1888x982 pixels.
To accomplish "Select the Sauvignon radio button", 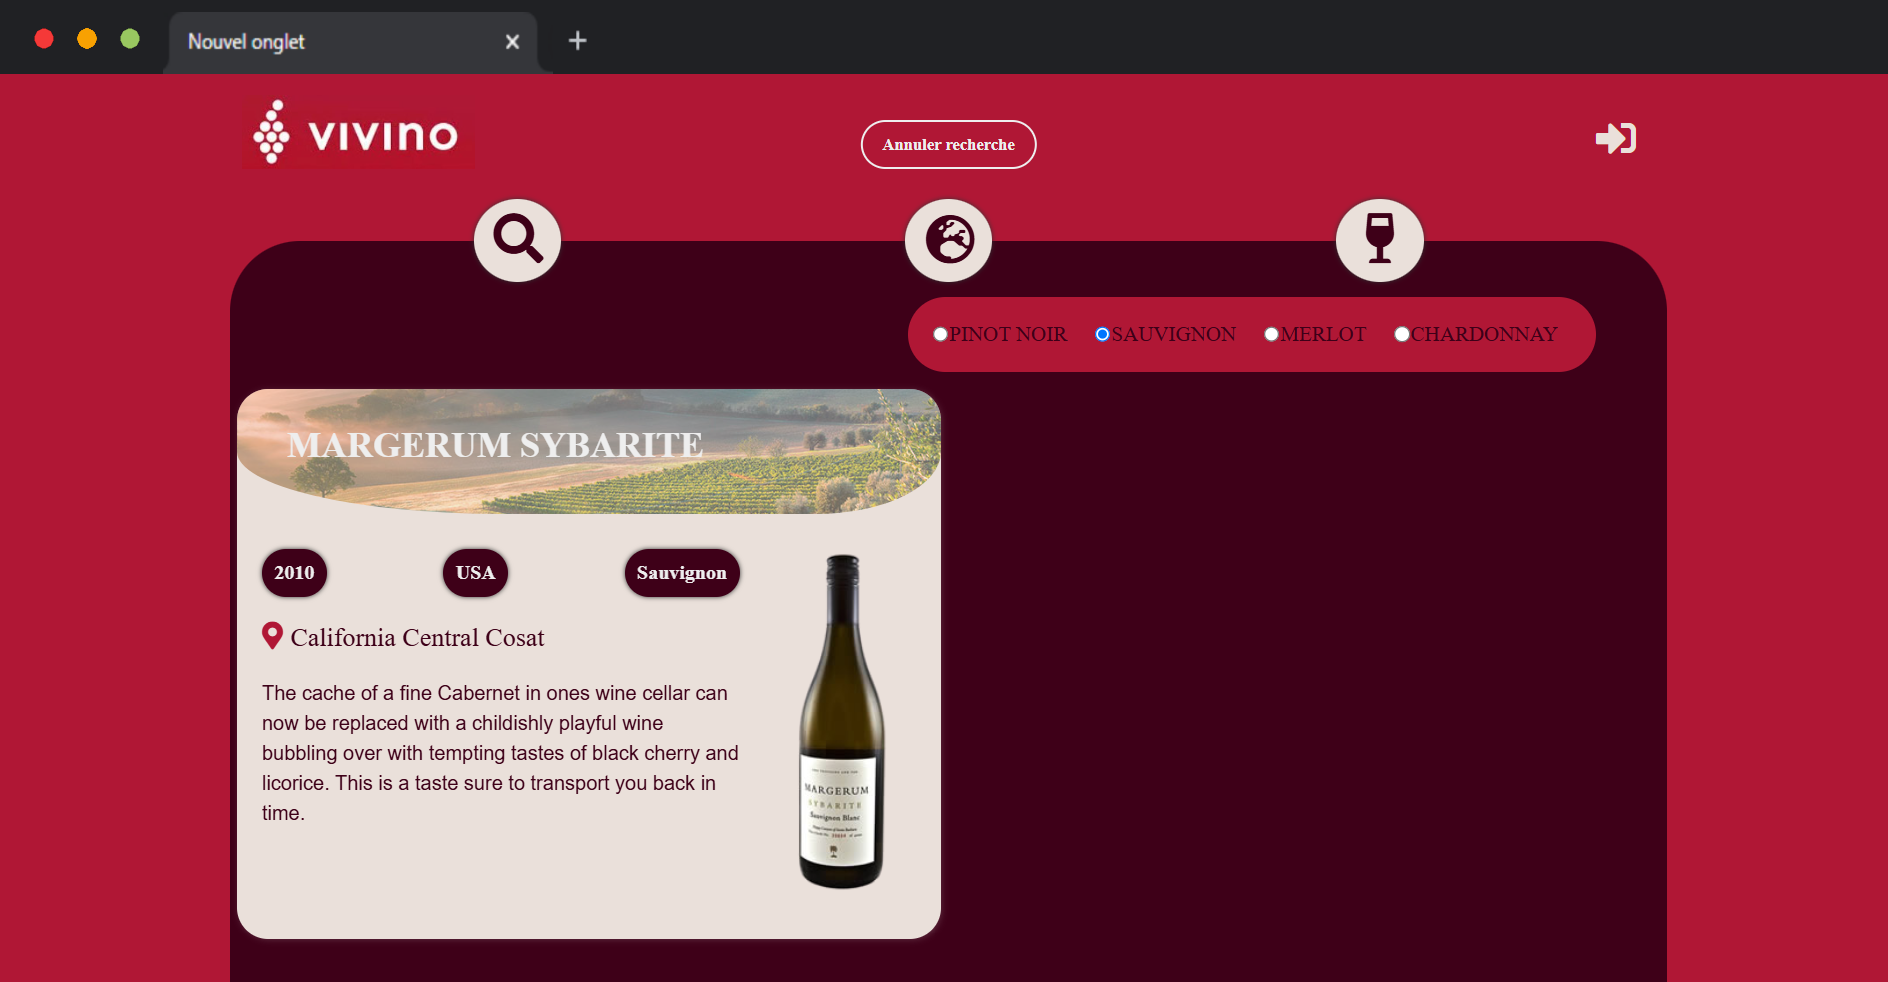I will tap(1102, 334).
